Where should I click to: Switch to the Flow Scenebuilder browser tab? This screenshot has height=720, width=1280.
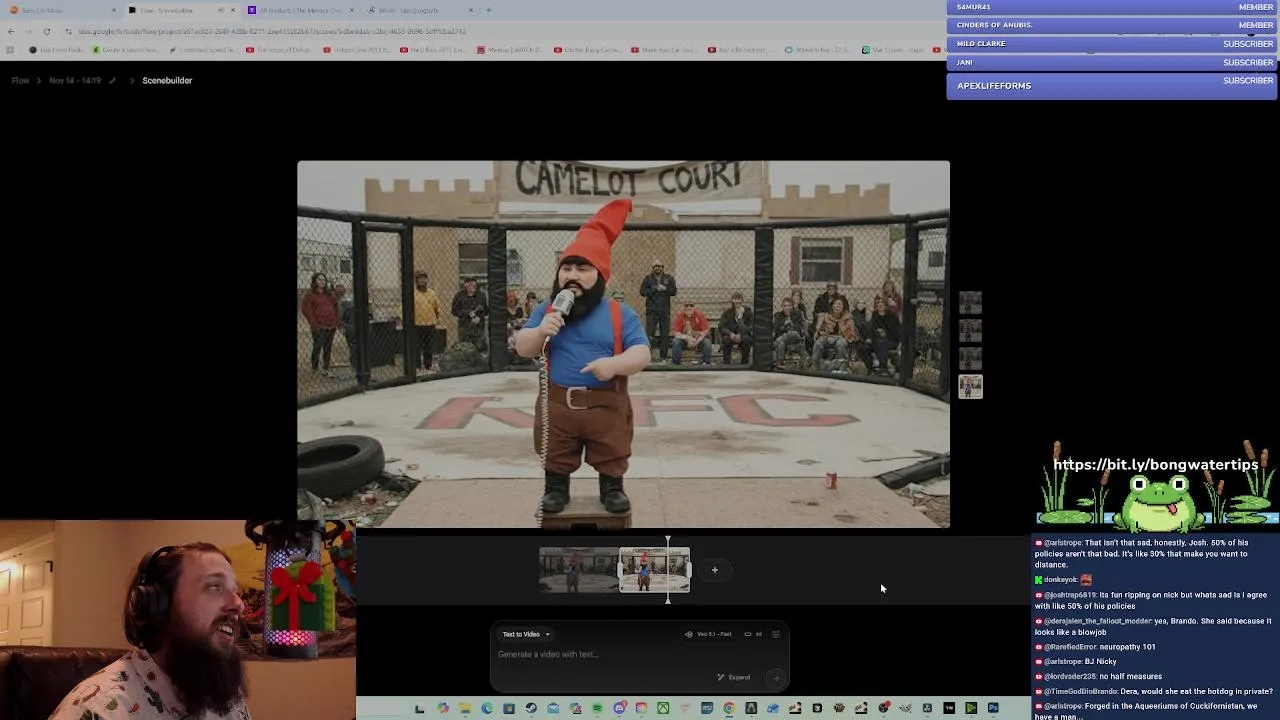pos(180,10)
